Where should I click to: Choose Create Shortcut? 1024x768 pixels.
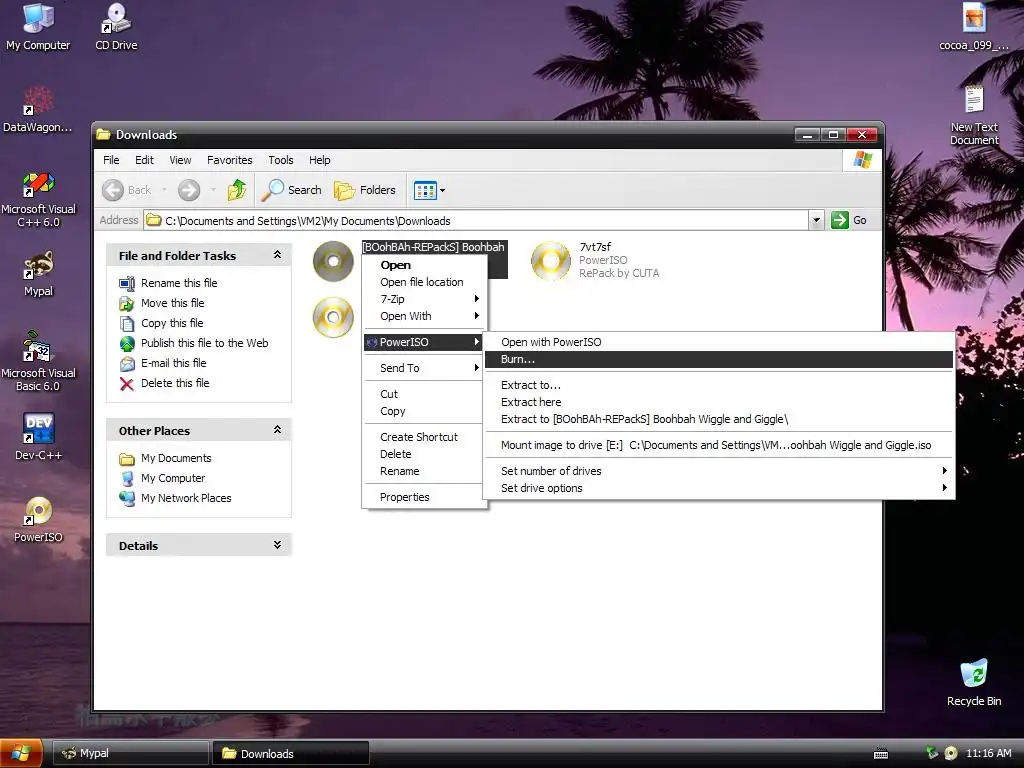coord(424,438)
